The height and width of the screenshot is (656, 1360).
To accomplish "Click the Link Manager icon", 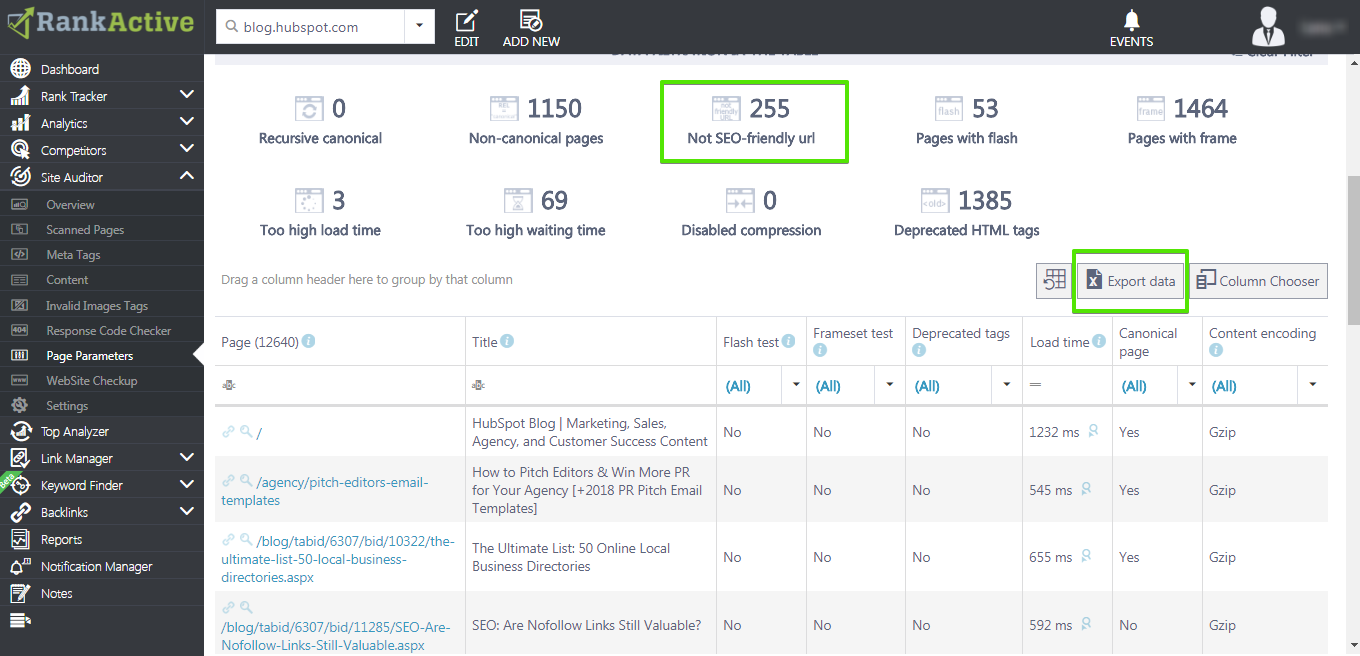I will pyautogui.click(x=20, y=458).
